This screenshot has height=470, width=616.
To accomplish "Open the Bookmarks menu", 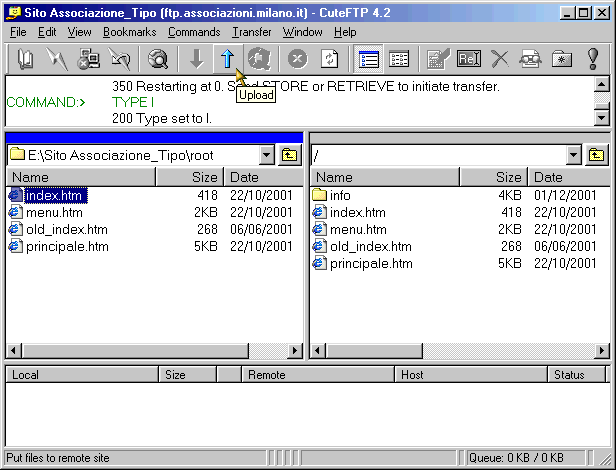I will click(x=130, y=32).
